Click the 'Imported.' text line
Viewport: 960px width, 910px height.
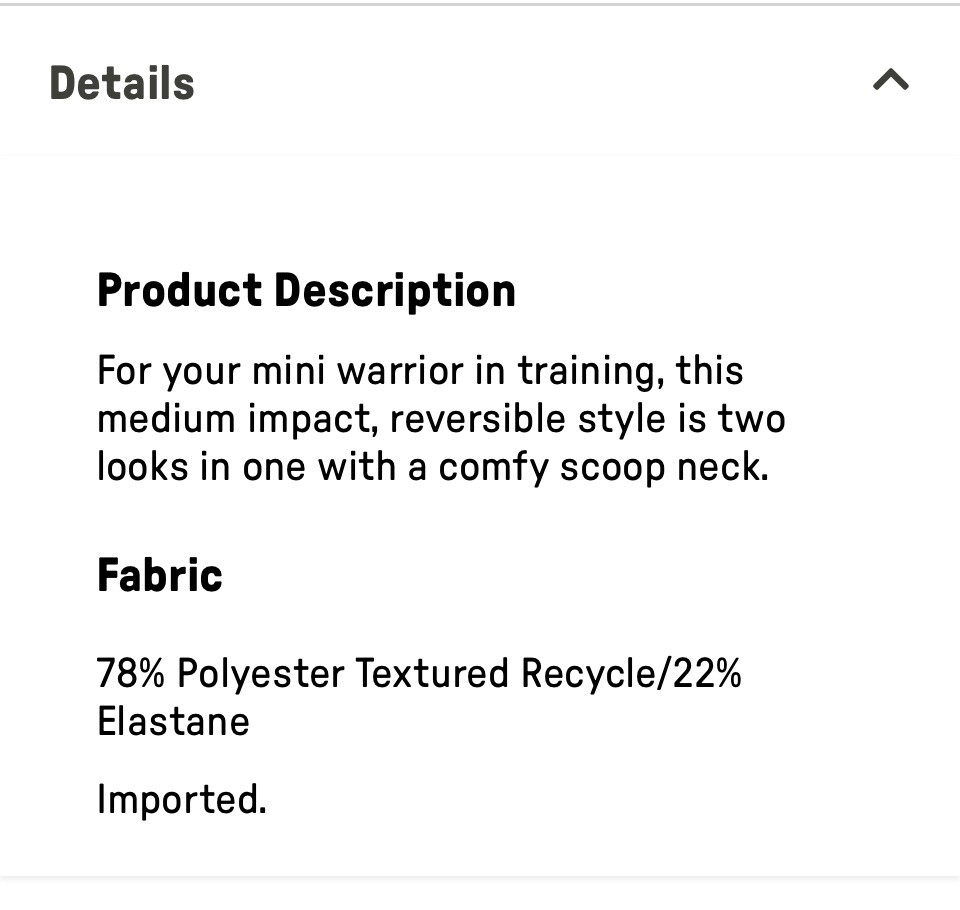(182, 800)
